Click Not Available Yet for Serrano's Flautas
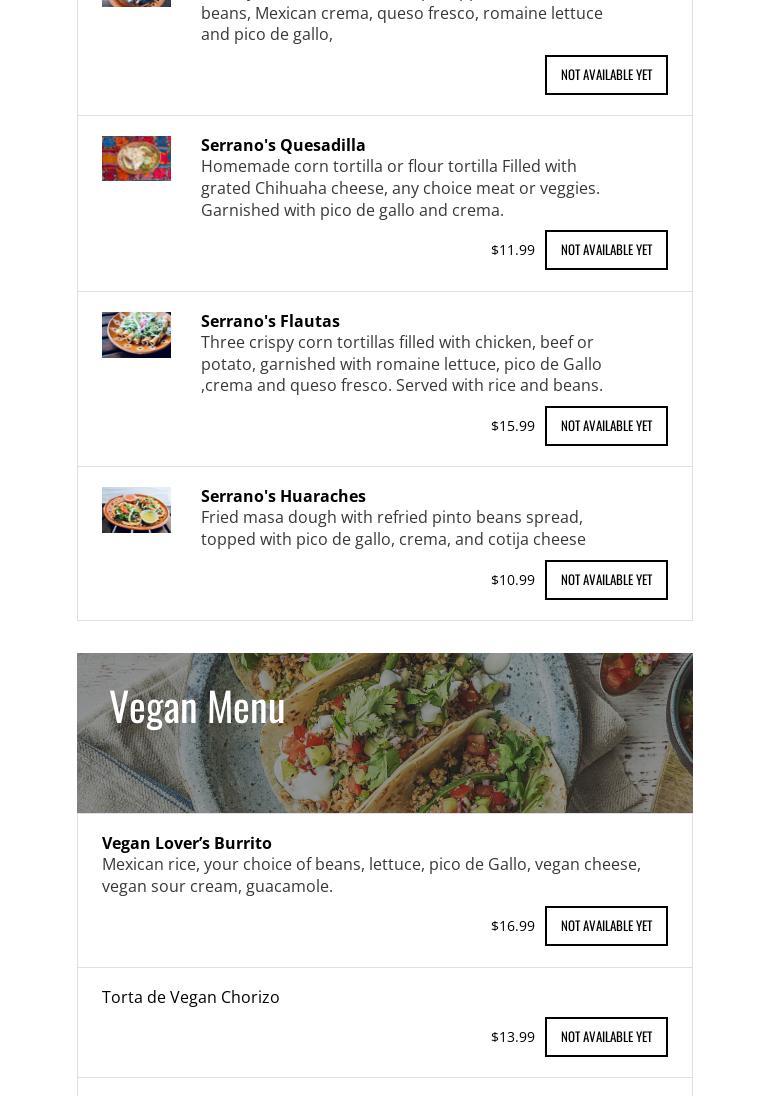Screen dimensions: 770x1096 tap(606, 426)
